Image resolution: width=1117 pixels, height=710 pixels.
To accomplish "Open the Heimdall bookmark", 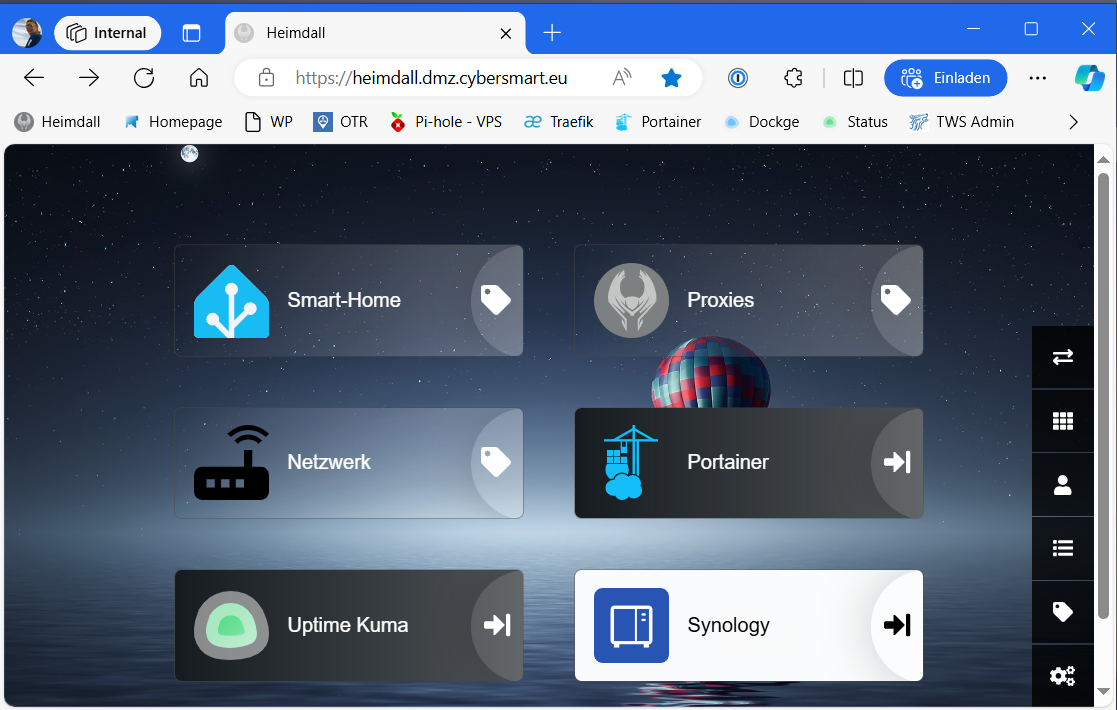I will pos(58,122).
